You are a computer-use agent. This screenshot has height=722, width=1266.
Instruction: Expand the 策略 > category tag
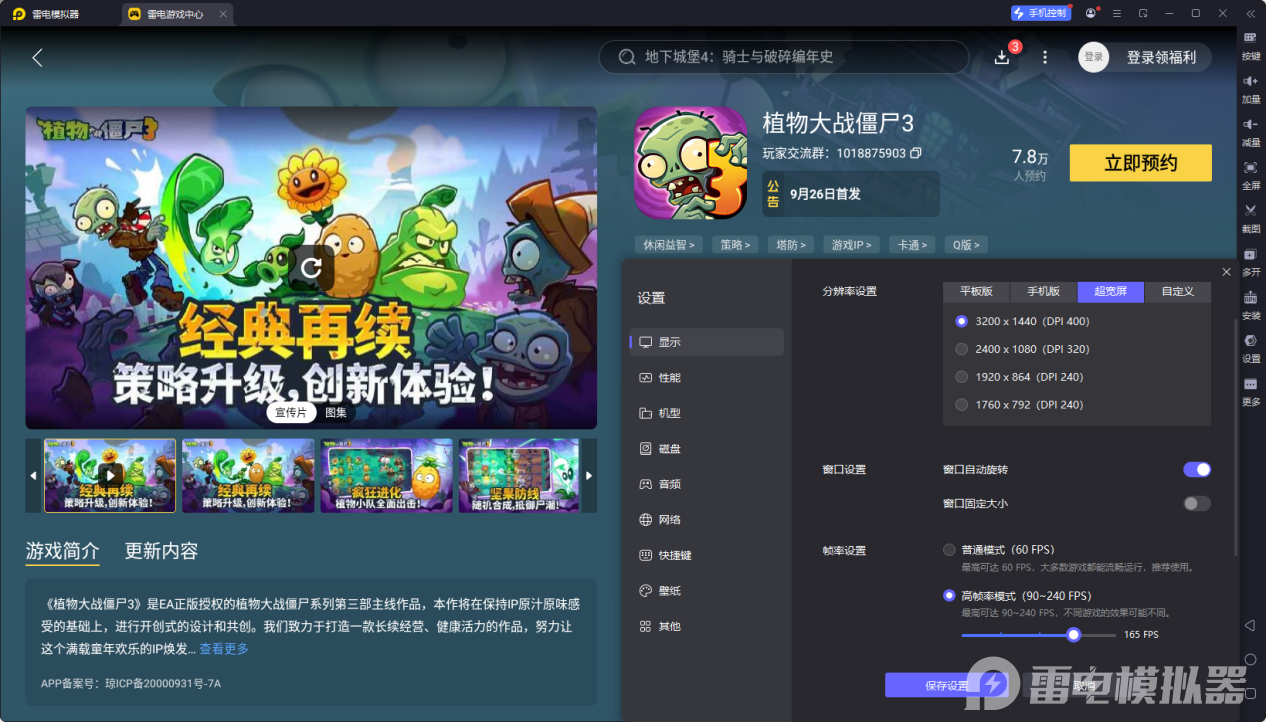735,244
